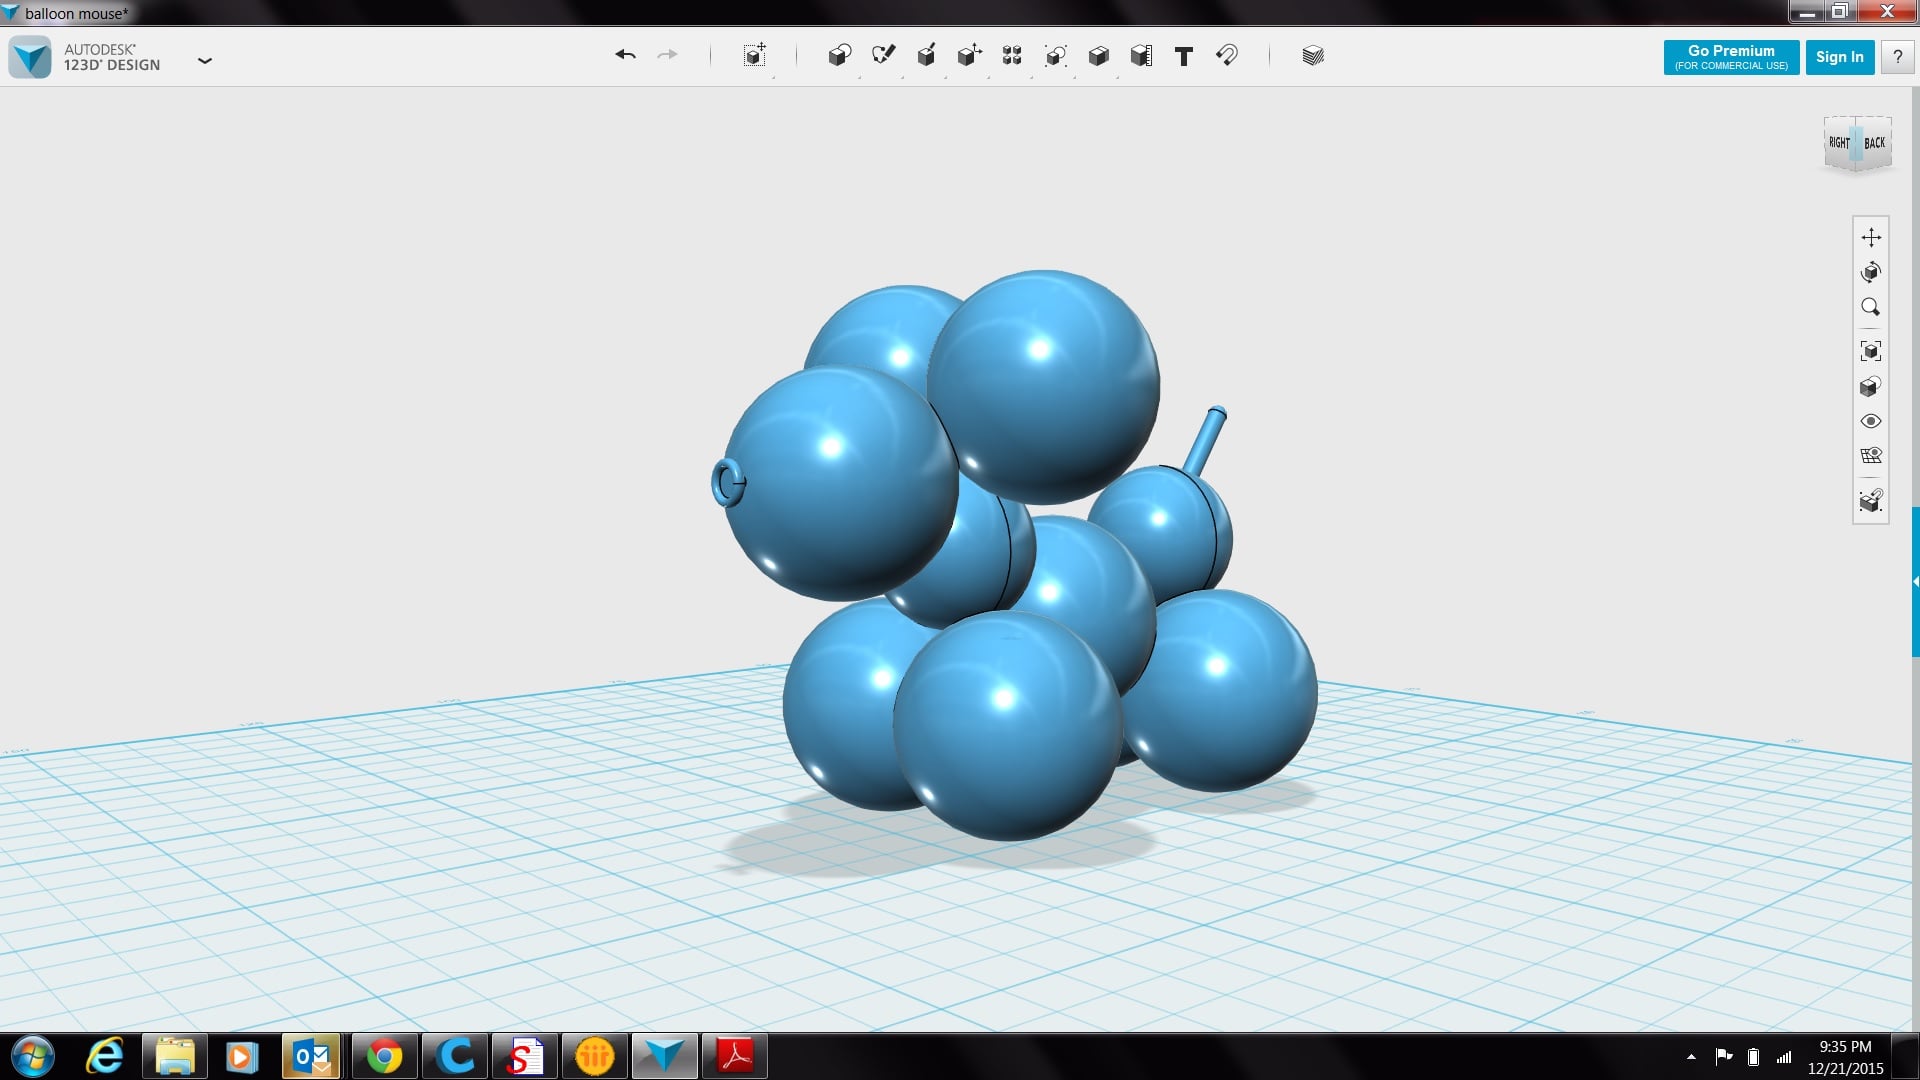Expand the 123D Design application menu
Image resolution: width=1920 pixels, height=1080 pixels.
(205, 60)
